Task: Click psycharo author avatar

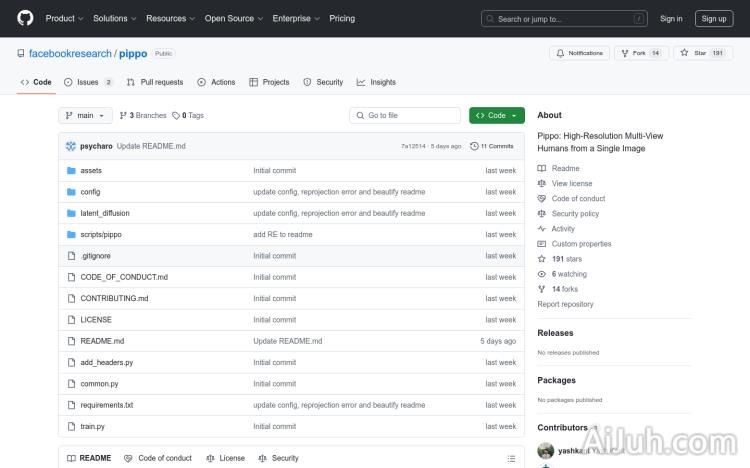Action: (71, 146)
